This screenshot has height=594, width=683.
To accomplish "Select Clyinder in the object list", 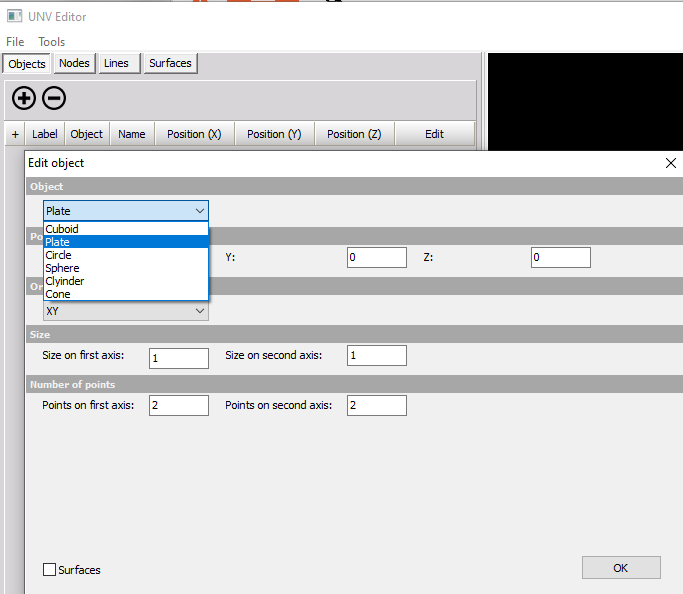I will [x=126, y=281].
